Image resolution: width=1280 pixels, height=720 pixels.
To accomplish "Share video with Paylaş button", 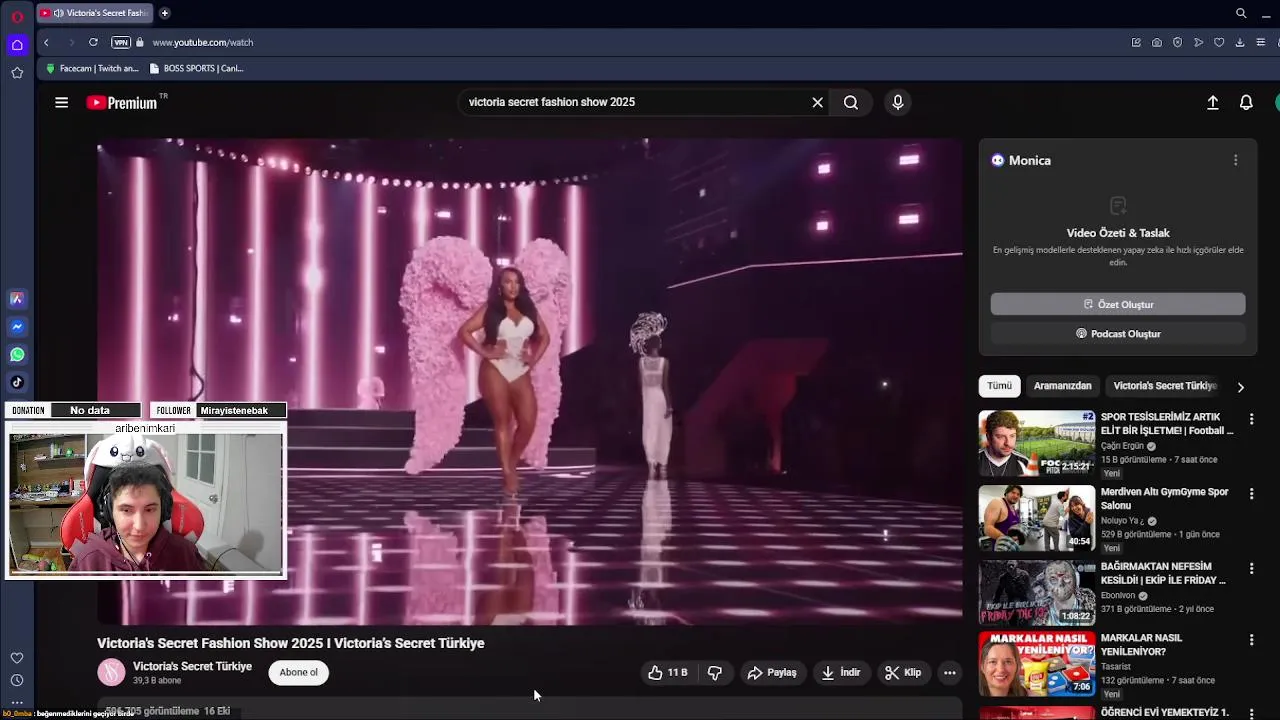I will 772,673.
